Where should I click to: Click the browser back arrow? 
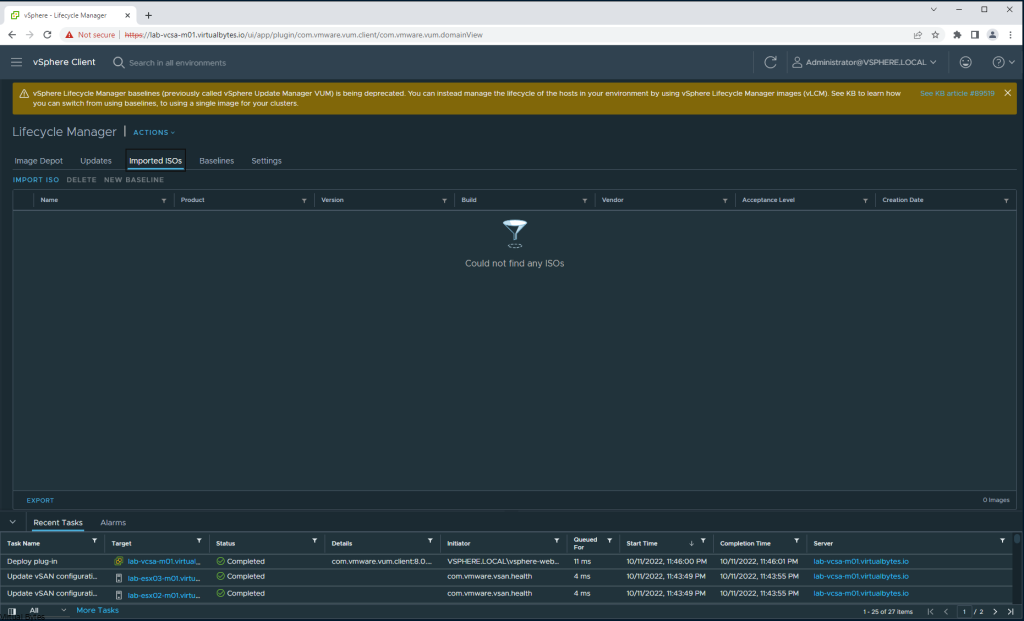click(12, 35)
